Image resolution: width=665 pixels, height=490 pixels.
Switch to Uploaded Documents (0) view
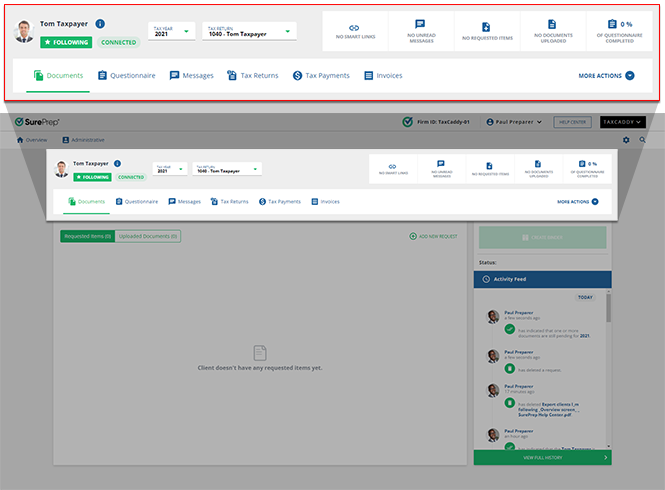click(148, 236)
